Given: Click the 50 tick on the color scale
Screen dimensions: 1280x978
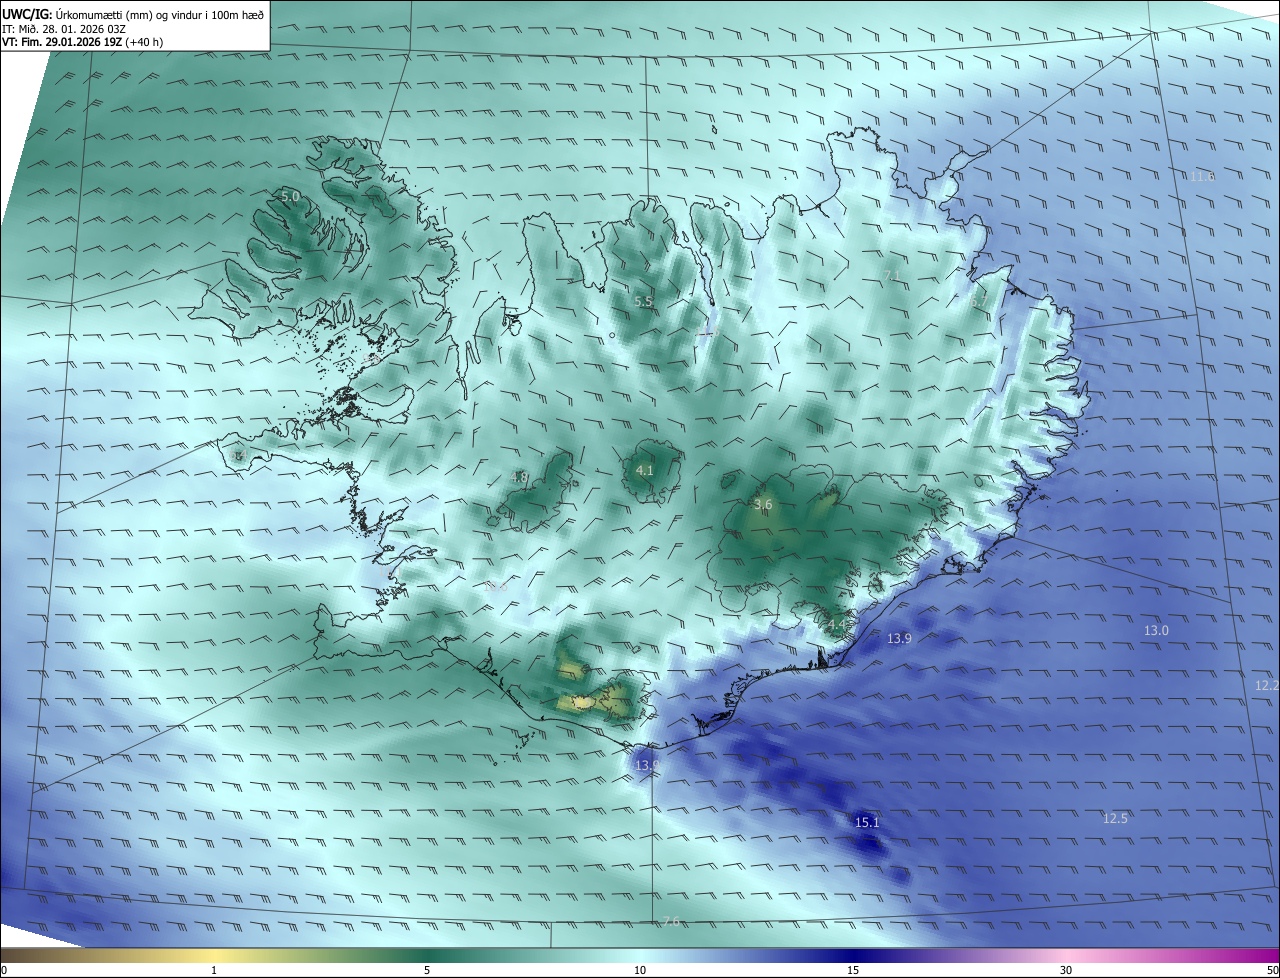Looking at the screenshot, I should pos(1272,970).
